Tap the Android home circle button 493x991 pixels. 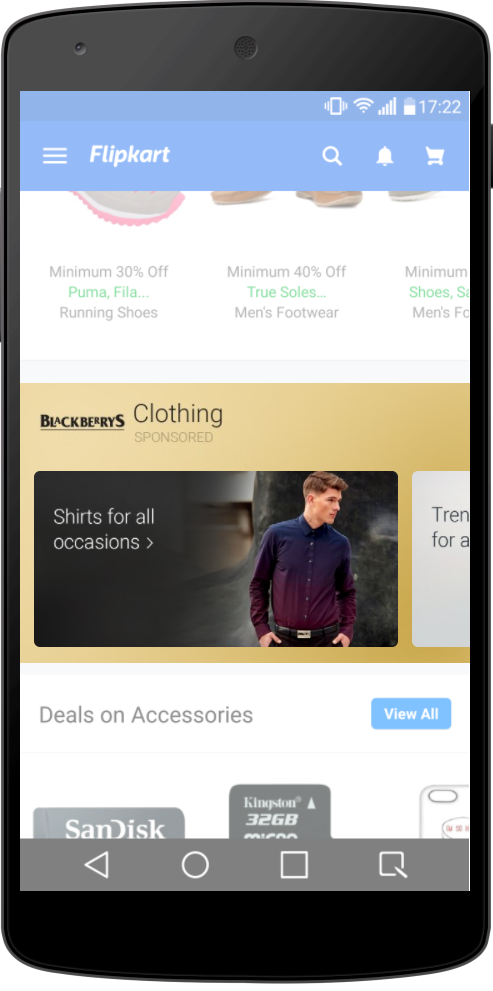pyautogui.click(x=195, y=864)
